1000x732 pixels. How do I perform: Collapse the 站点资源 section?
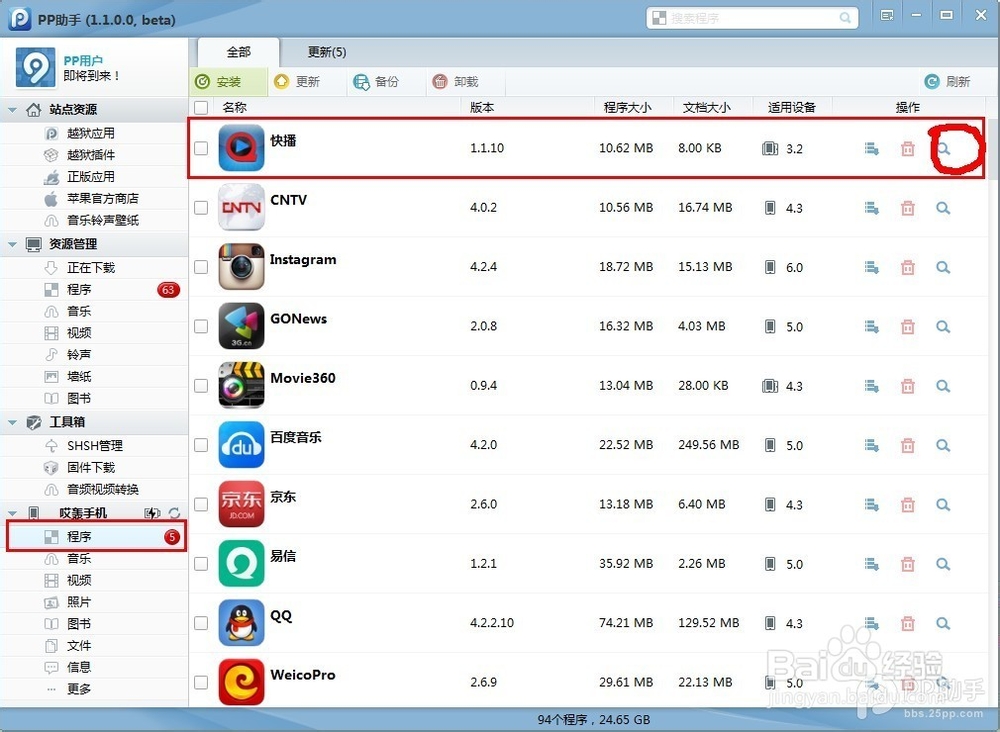(13, 110)
